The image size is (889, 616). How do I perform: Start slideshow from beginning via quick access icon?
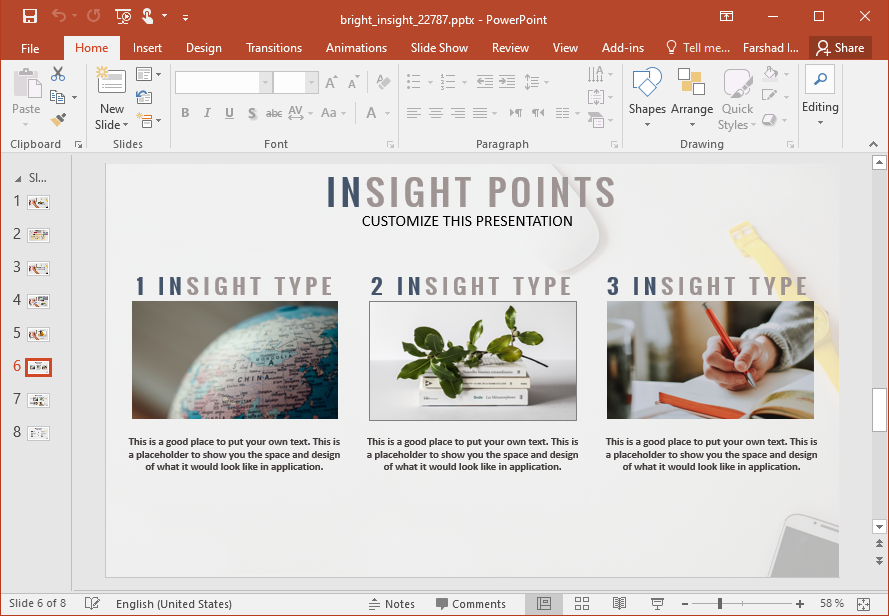click(x=123, y=16)
